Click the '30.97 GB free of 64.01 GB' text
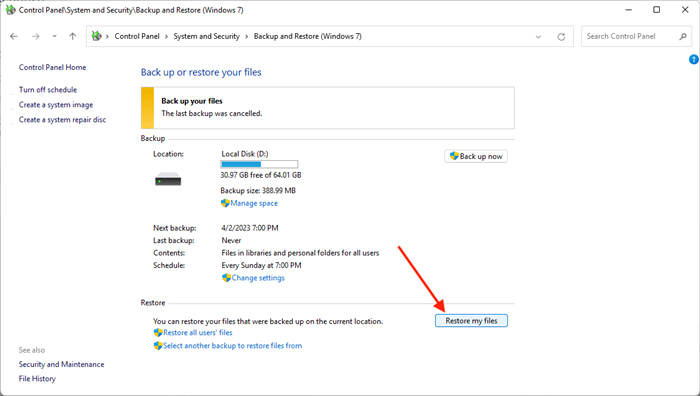 coord(261,175)
